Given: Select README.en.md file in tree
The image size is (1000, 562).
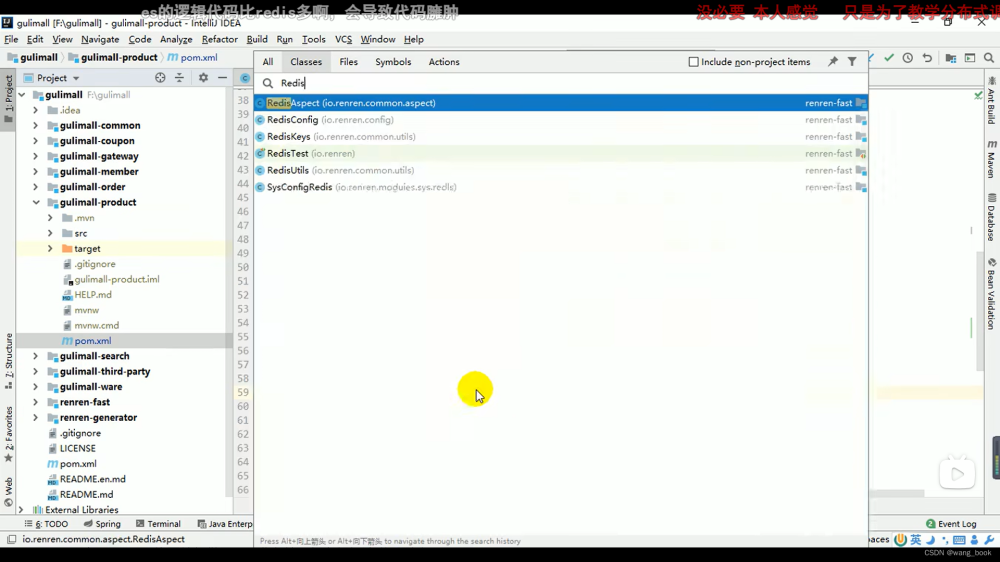Looking at the screenshot, I should coord(92,479).
